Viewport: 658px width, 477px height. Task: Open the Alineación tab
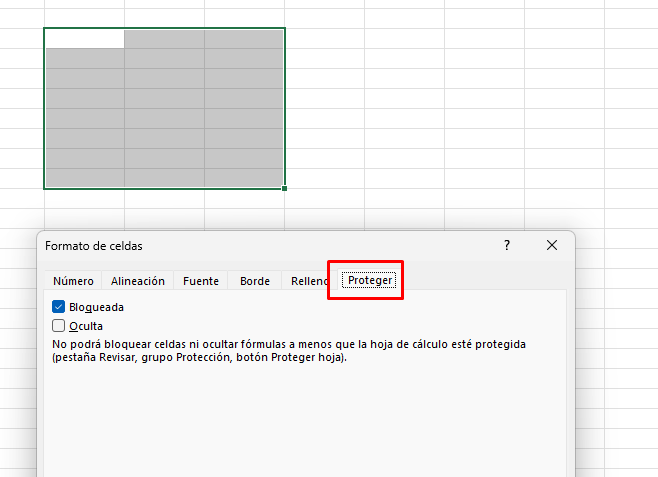click(x=138, y=281)
